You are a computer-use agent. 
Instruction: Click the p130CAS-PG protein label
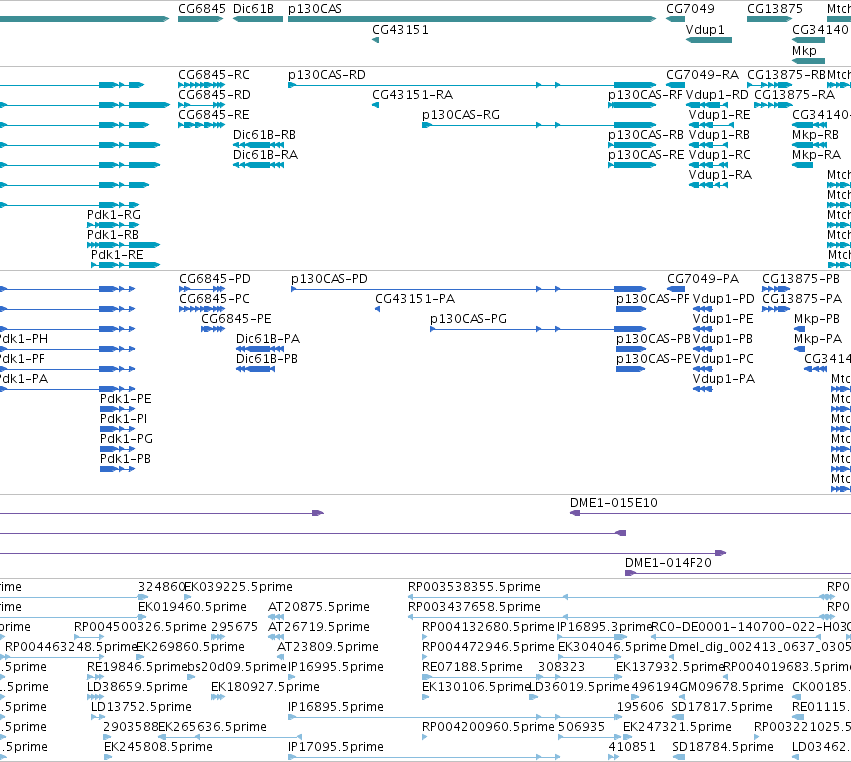[468, 319]
